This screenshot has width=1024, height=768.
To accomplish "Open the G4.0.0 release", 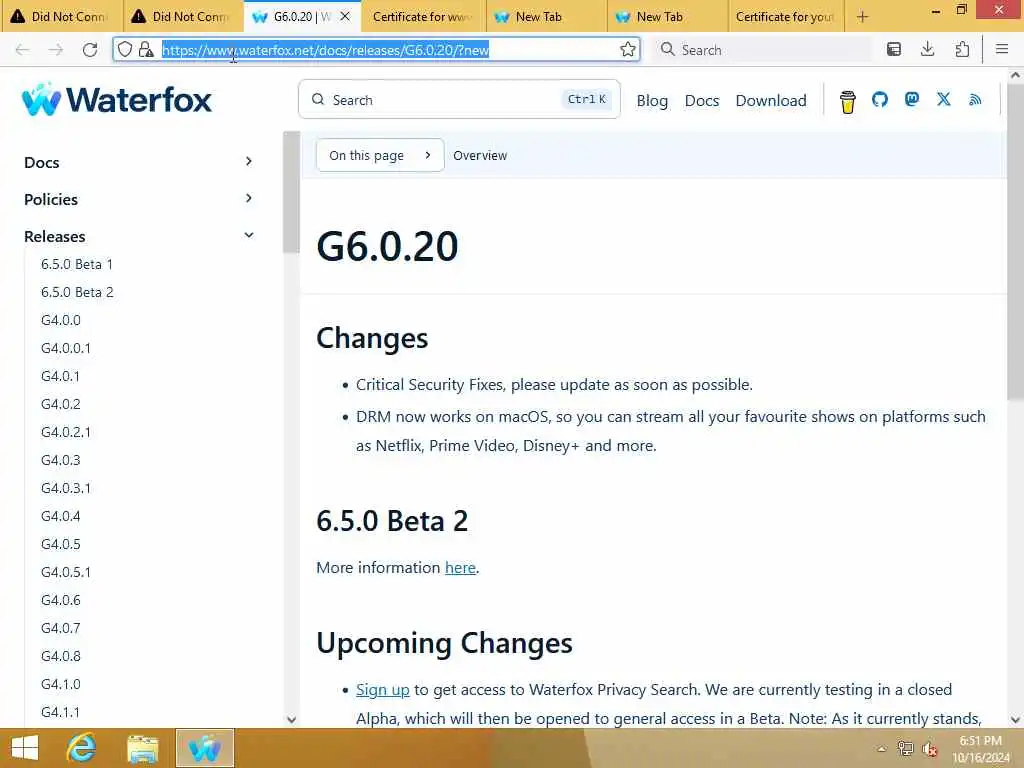I will (61, 320).
